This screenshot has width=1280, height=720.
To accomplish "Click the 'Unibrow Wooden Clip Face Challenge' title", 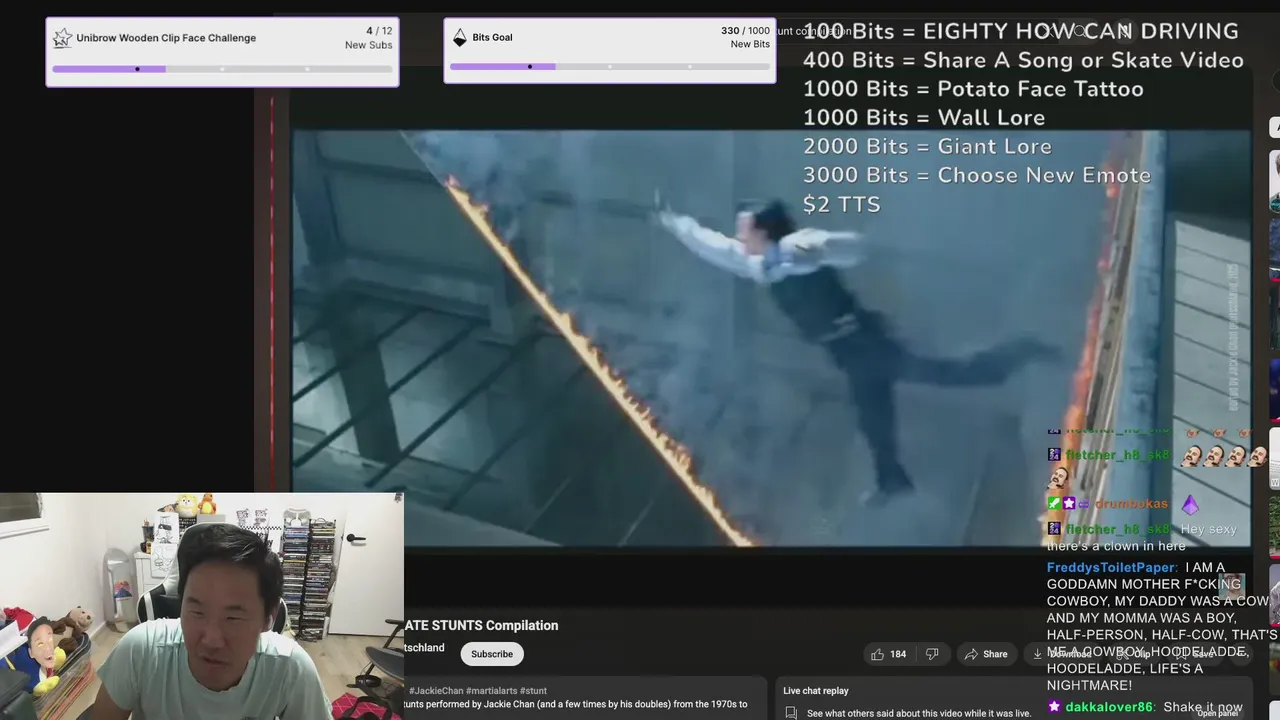I will pyautogui.click(x=166, y=38).
